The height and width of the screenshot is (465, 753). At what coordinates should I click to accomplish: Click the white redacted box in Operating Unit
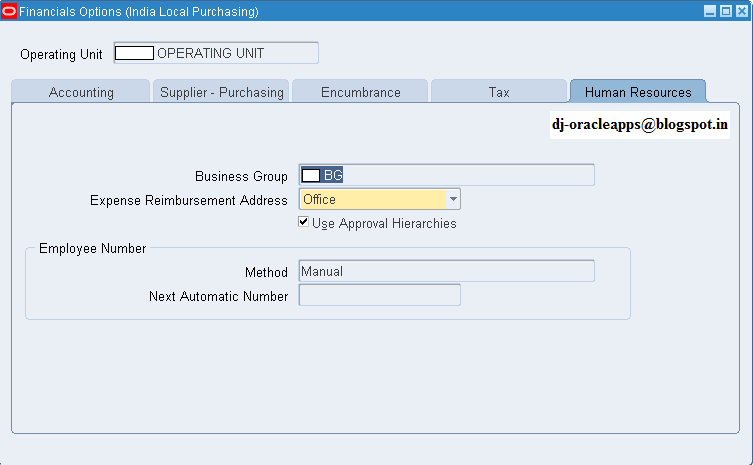[134, 53]
